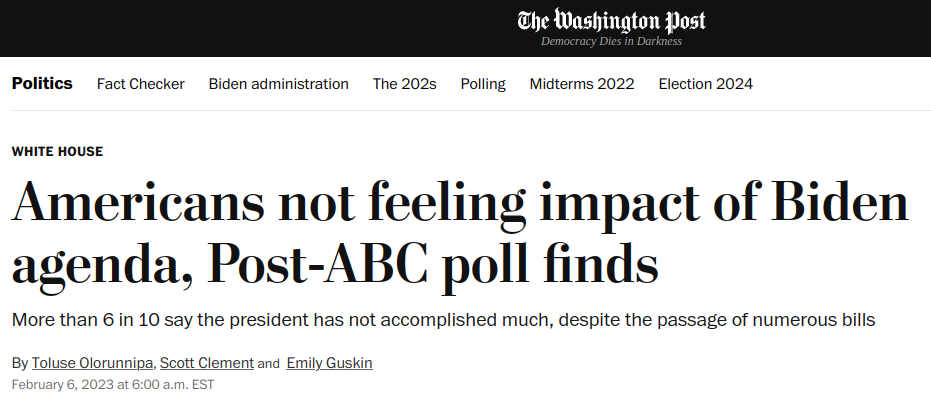Select The 202s nav item
The width and height of the screenshot is (931, 394).
[x=404, y=84]
